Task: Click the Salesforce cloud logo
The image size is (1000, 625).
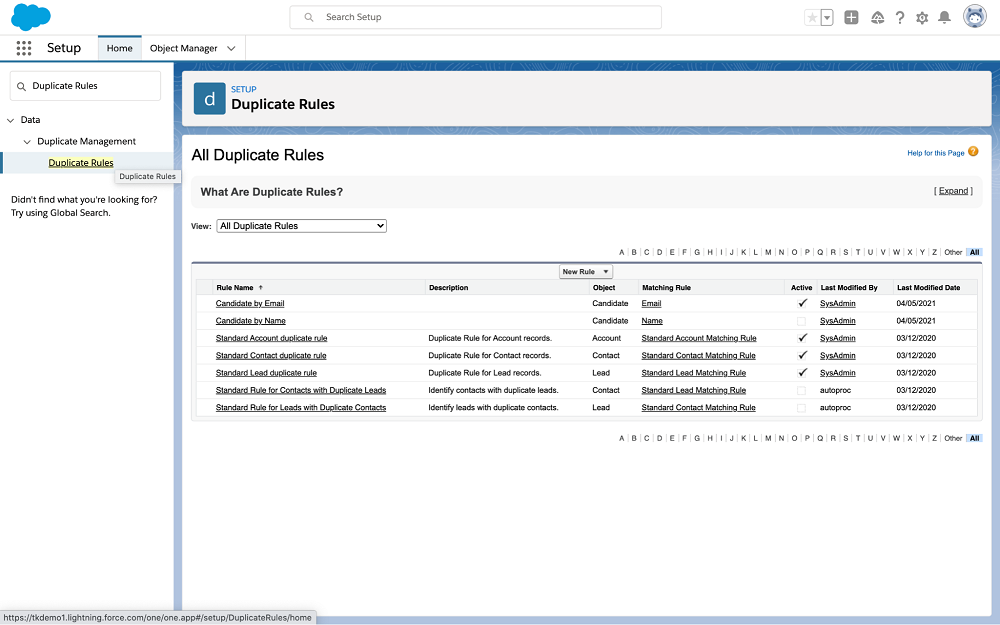Action: pos(31,17)
